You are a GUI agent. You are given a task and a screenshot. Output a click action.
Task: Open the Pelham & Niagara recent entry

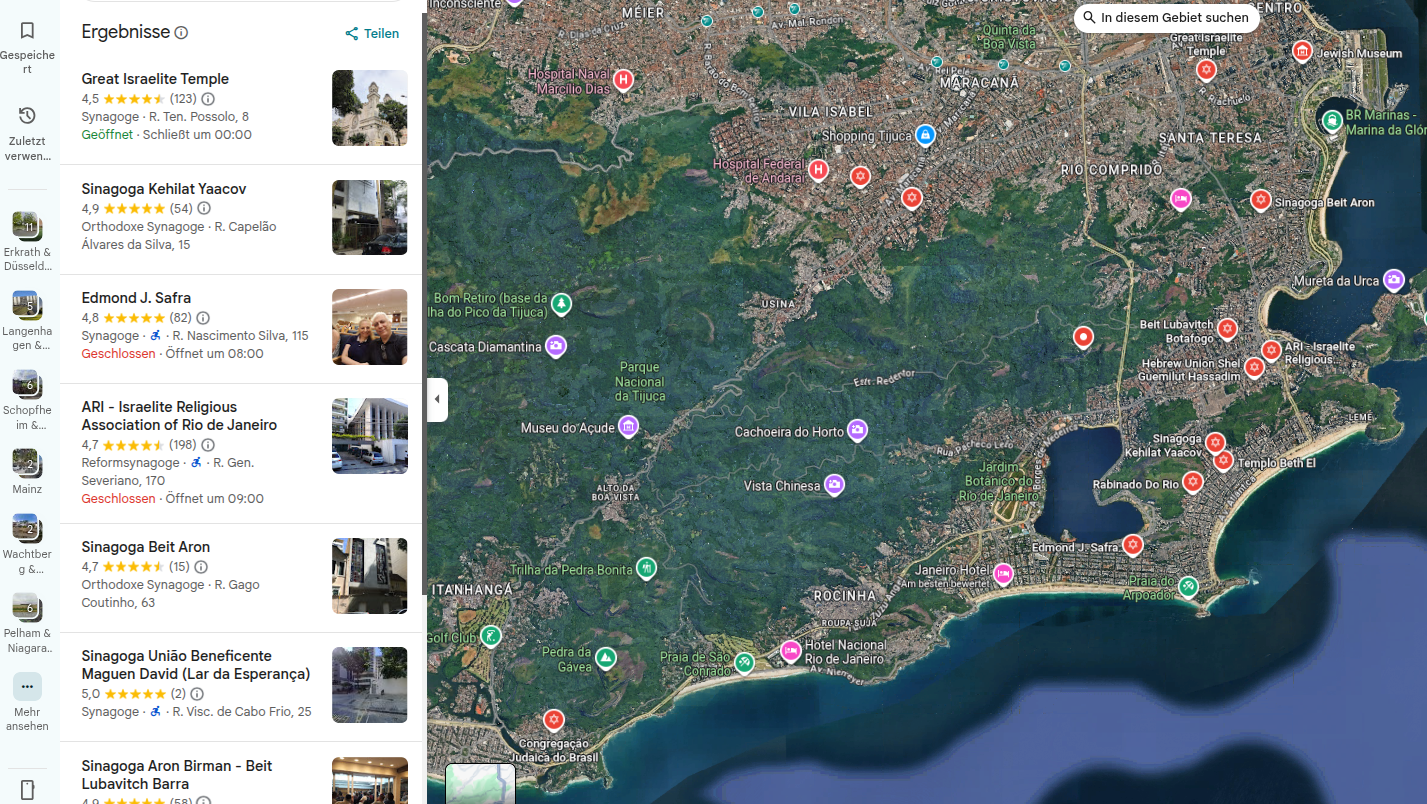(25, 606)
